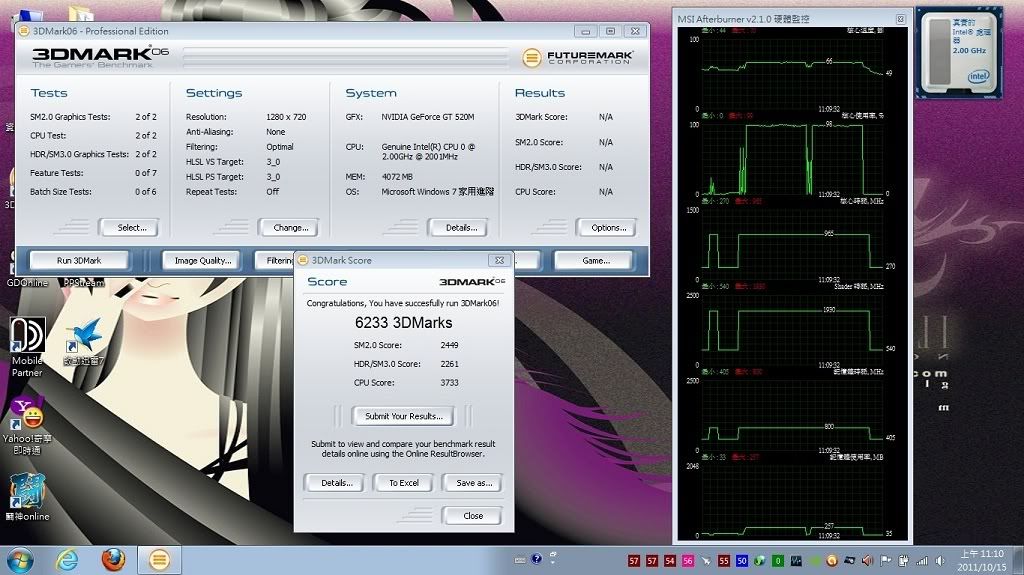Open the Windows Start menu

tap(22, 560)
